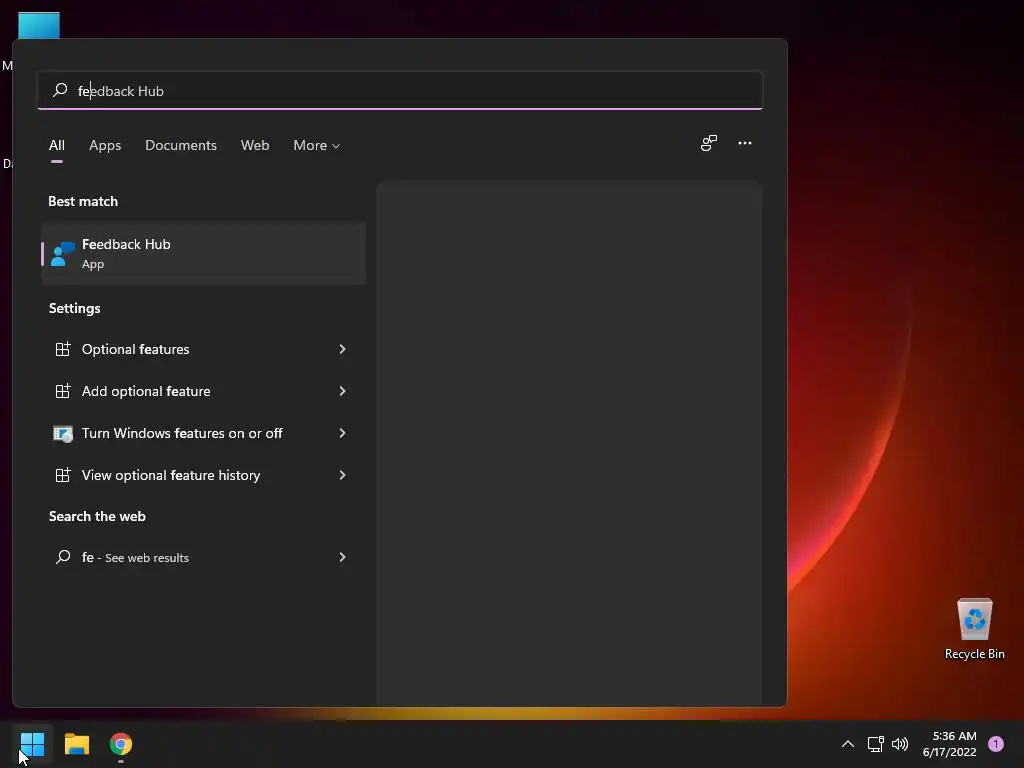This screenshot has height=768, width=1024.
Task: Open File Explorer from the taskbar
Action: click(76, 744)
